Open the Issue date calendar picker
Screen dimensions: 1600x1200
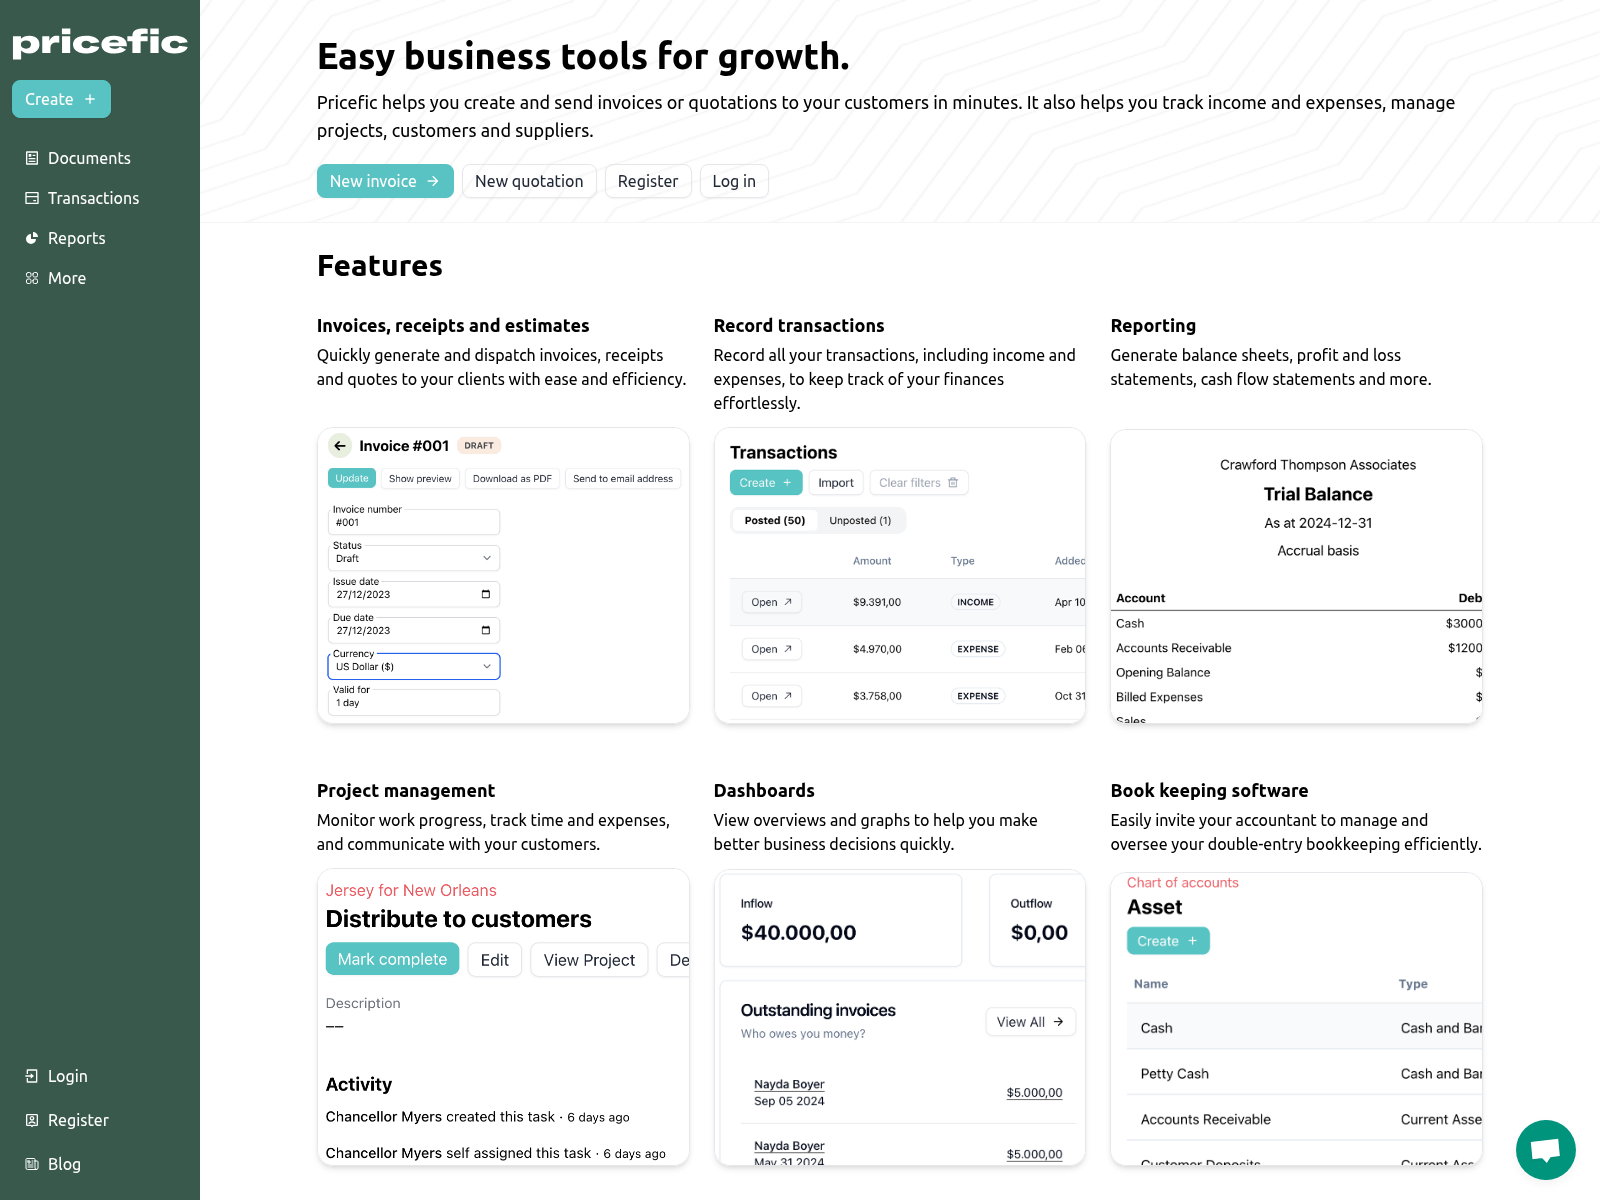pyautogui.click(x=487, y=593)
